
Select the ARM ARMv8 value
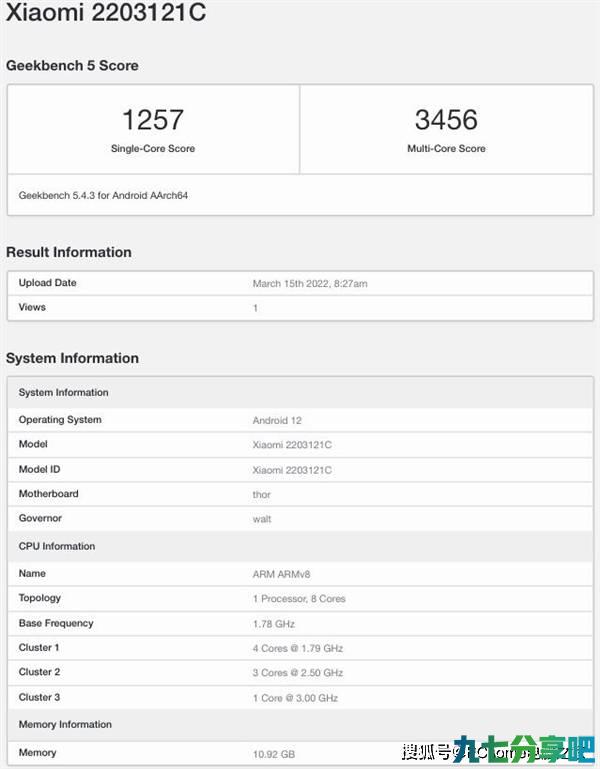click(x=282, y=574)
